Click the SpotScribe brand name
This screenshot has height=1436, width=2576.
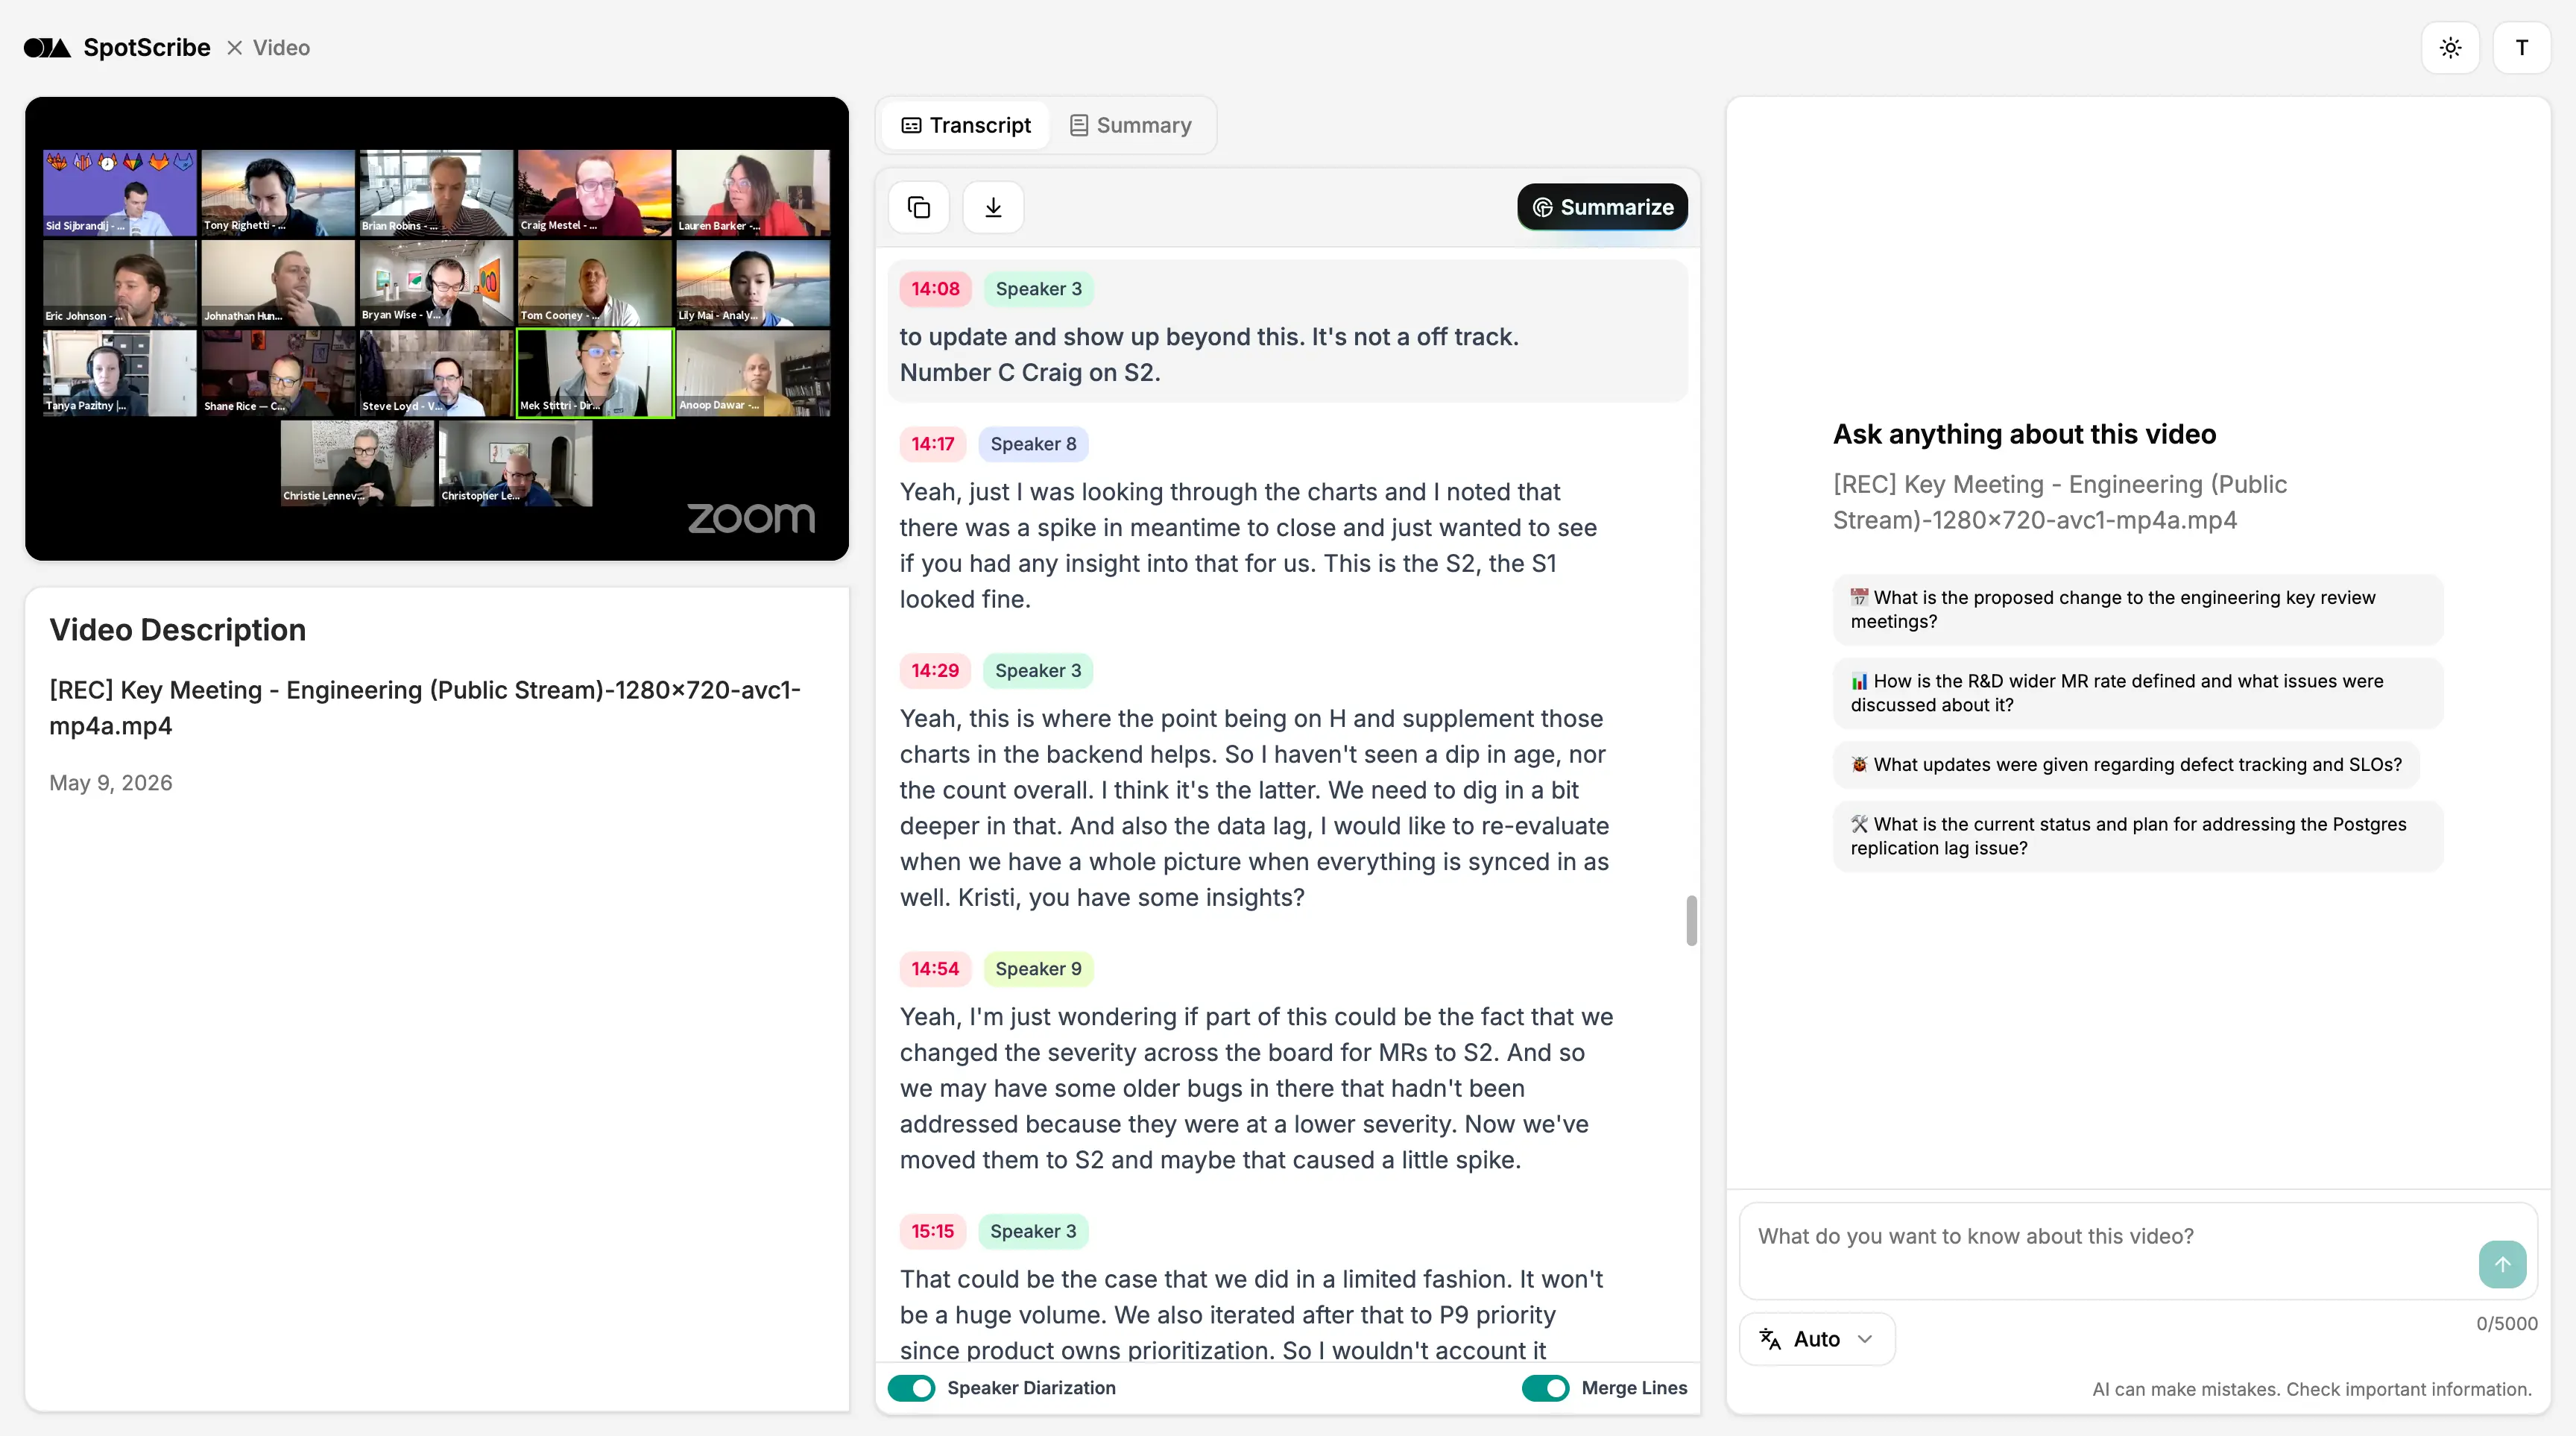point(146,47)
